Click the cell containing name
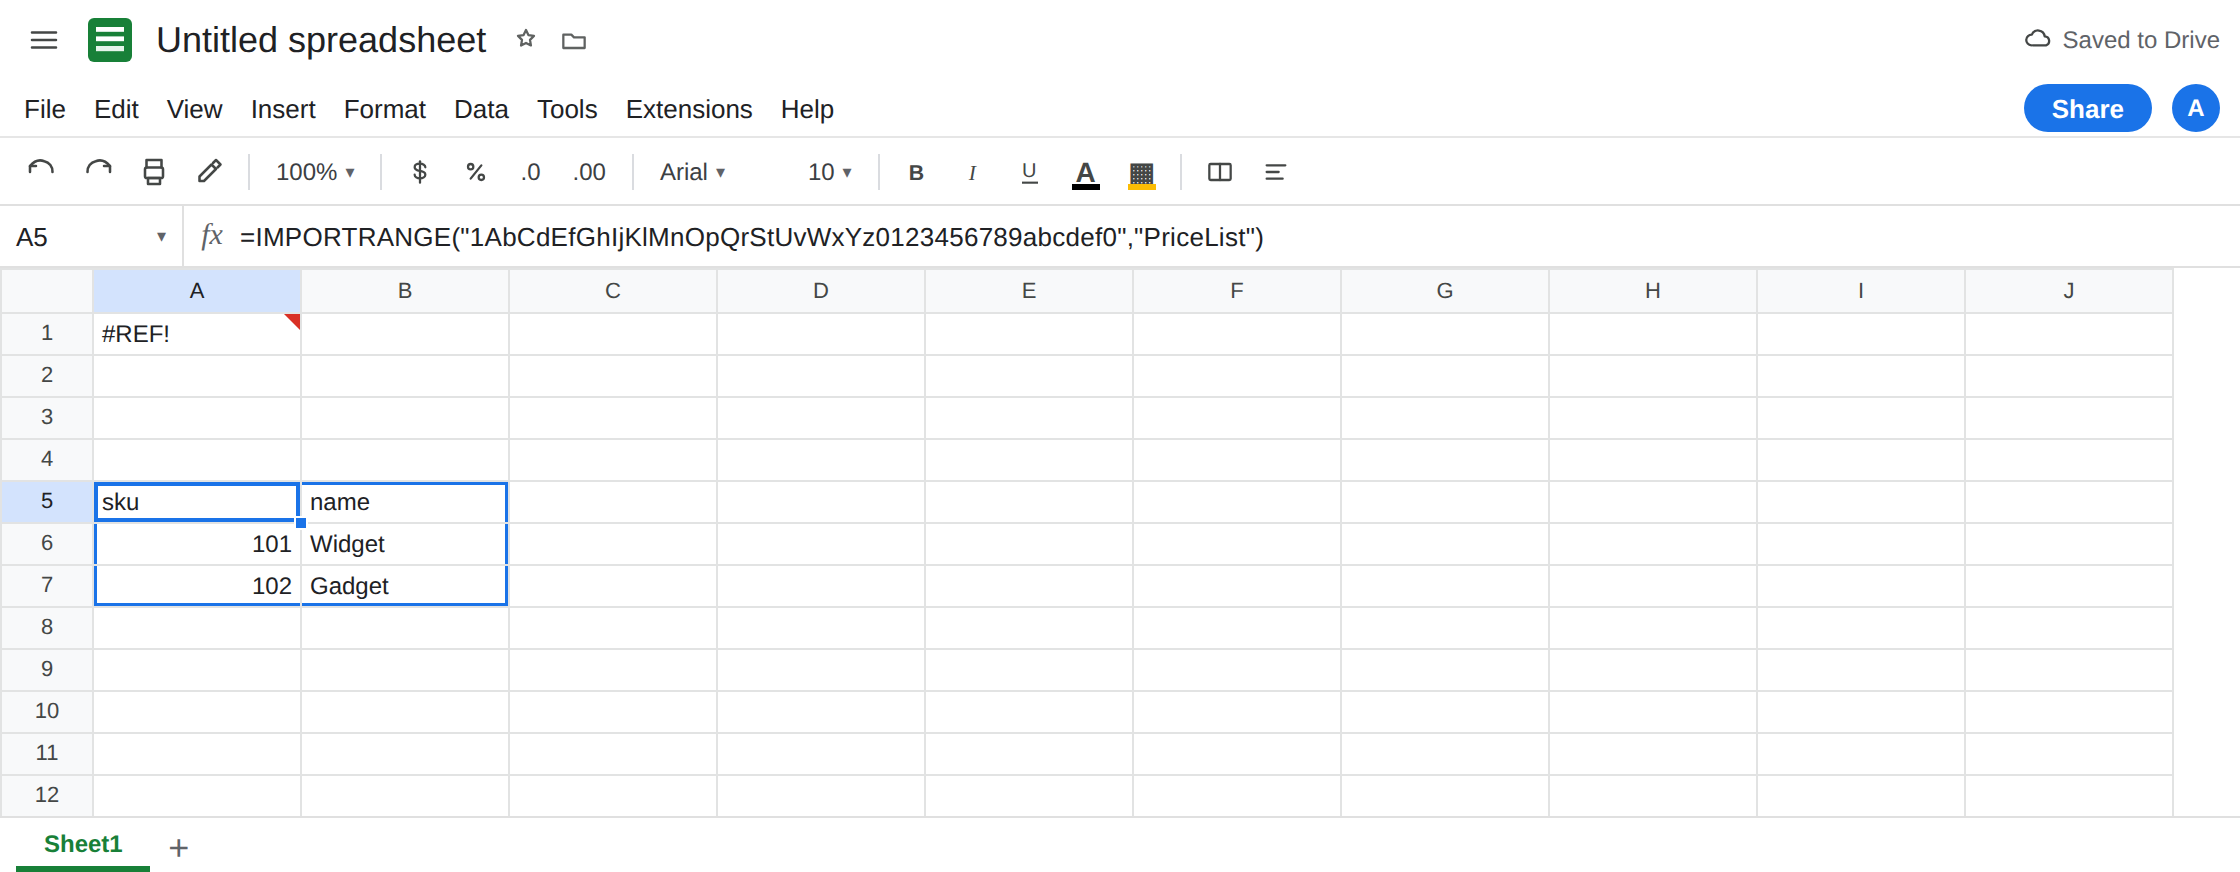 405,502
